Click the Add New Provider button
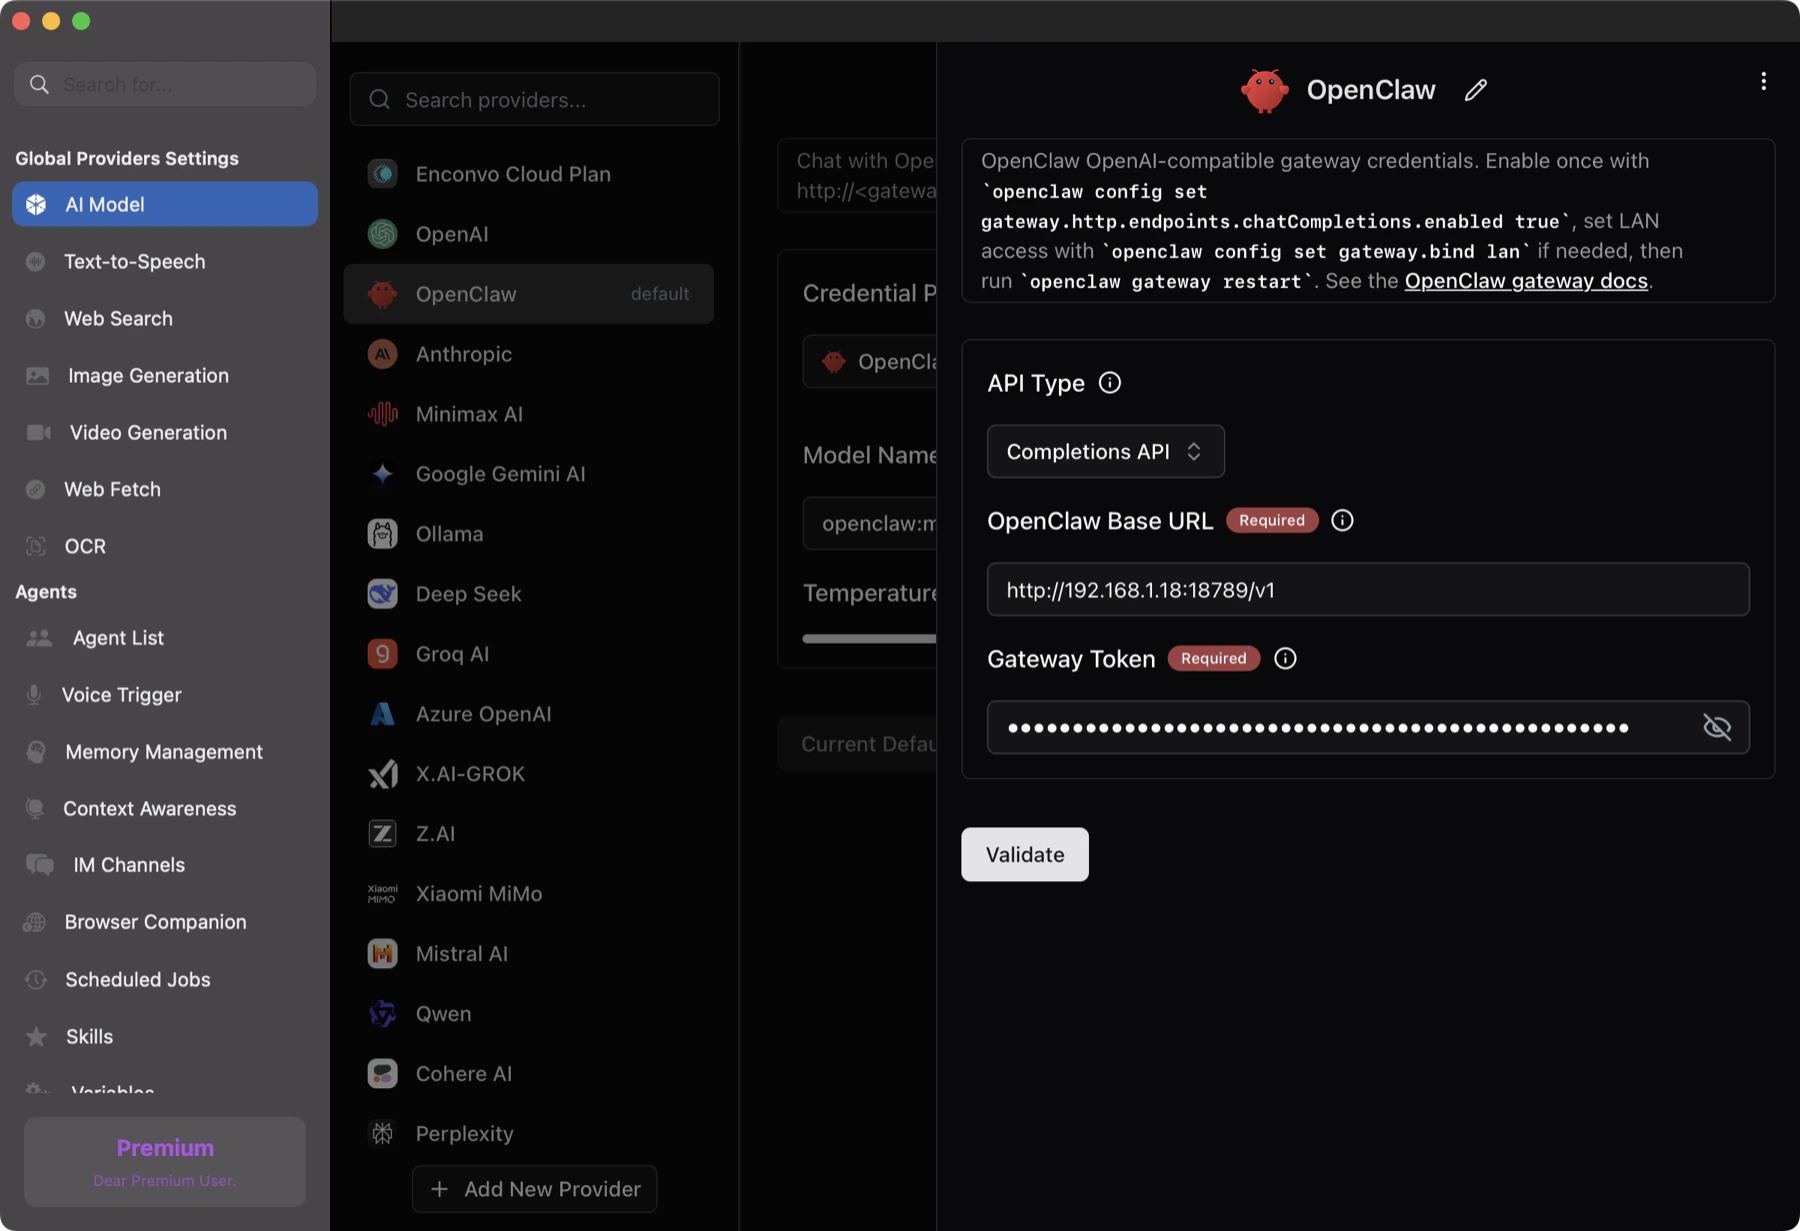The height and width of the screenshot is (1231, 1800). pos(534,1189)
